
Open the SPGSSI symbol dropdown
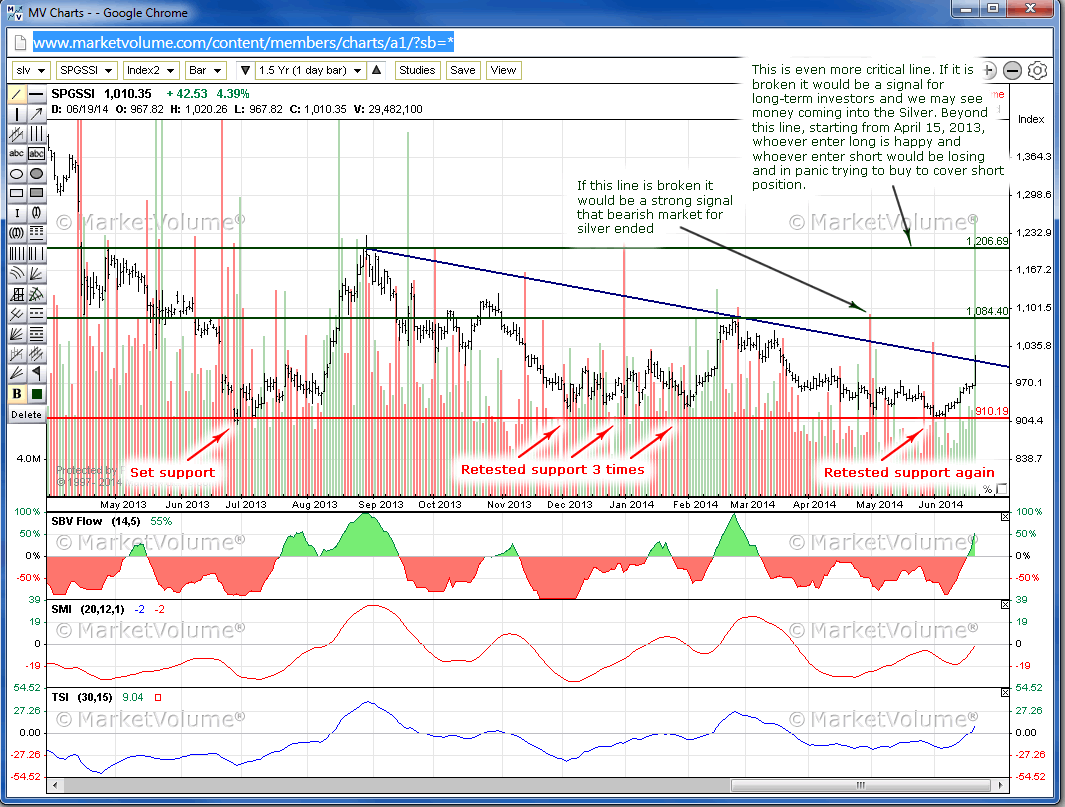(x=86, y=70)
